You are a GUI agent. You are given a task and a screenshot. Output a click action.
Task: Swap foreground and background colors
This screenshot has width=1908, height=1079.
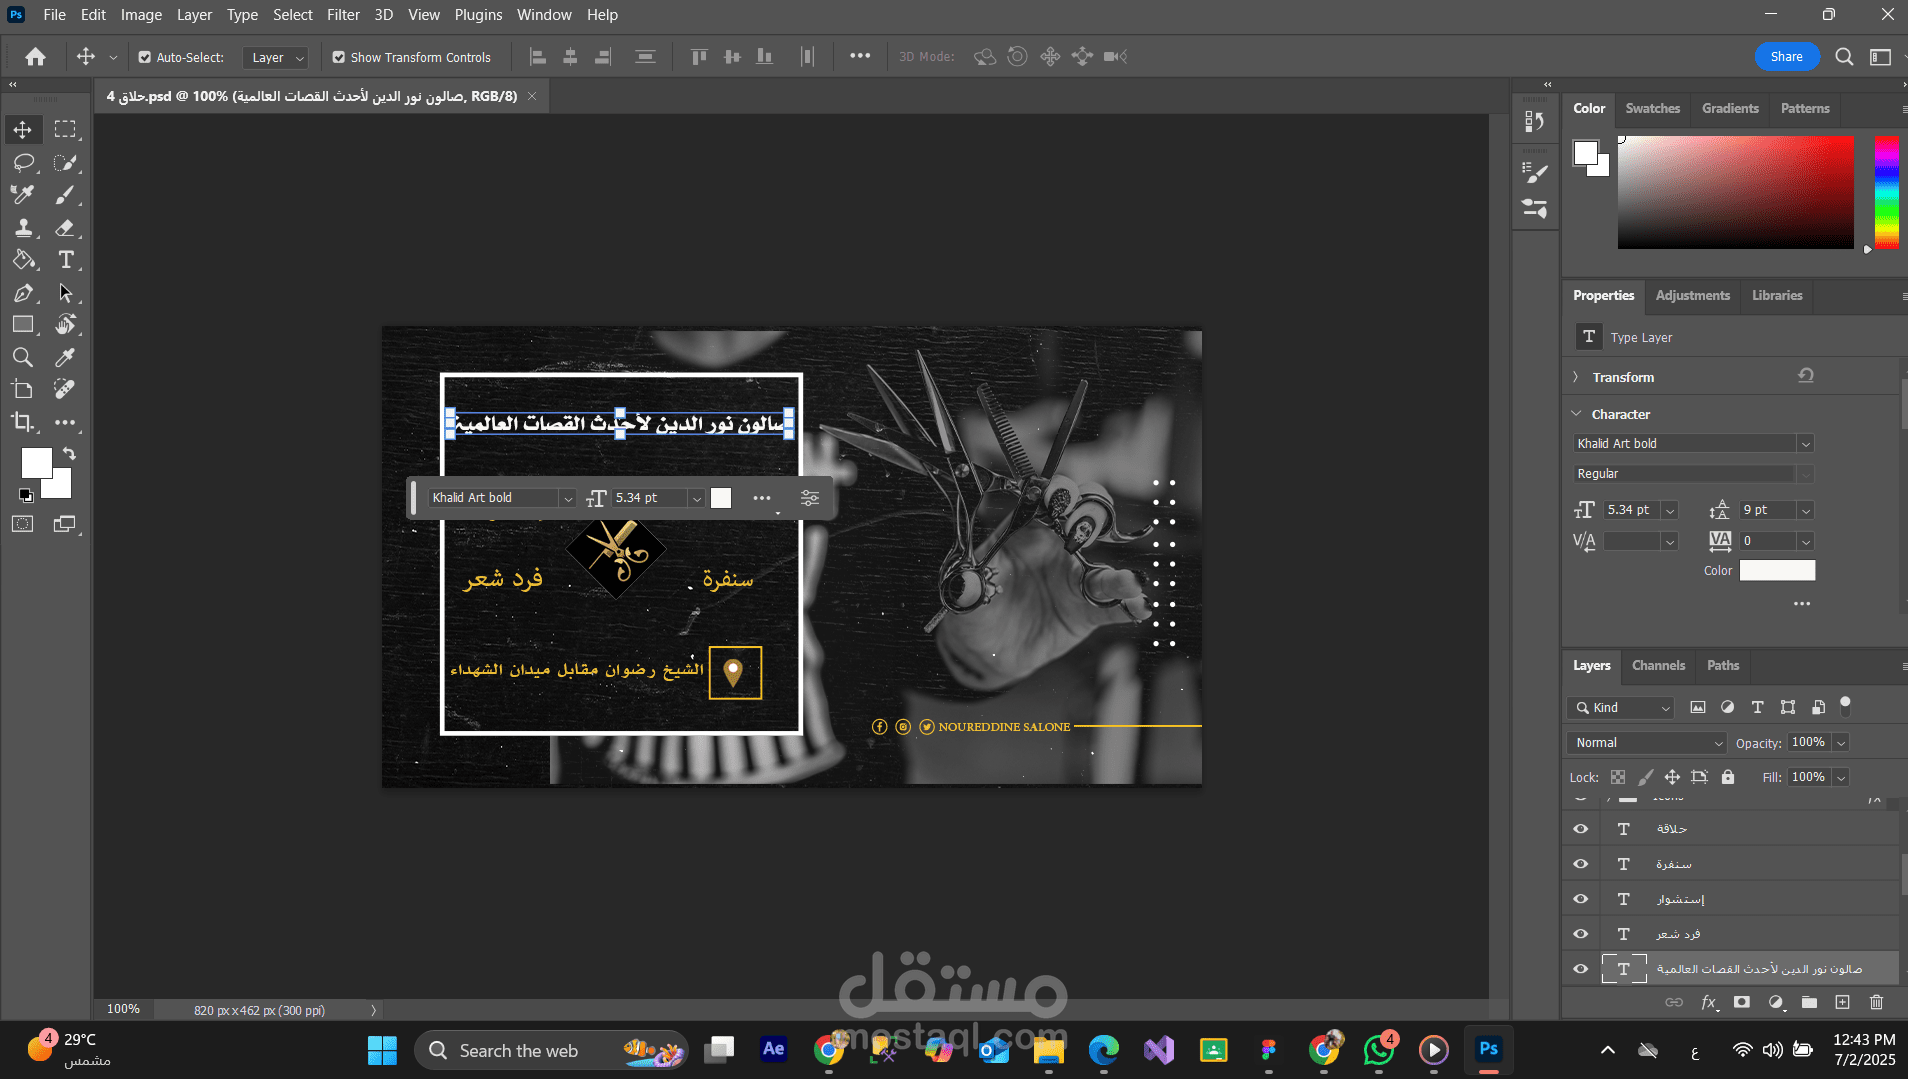point(69,454)
